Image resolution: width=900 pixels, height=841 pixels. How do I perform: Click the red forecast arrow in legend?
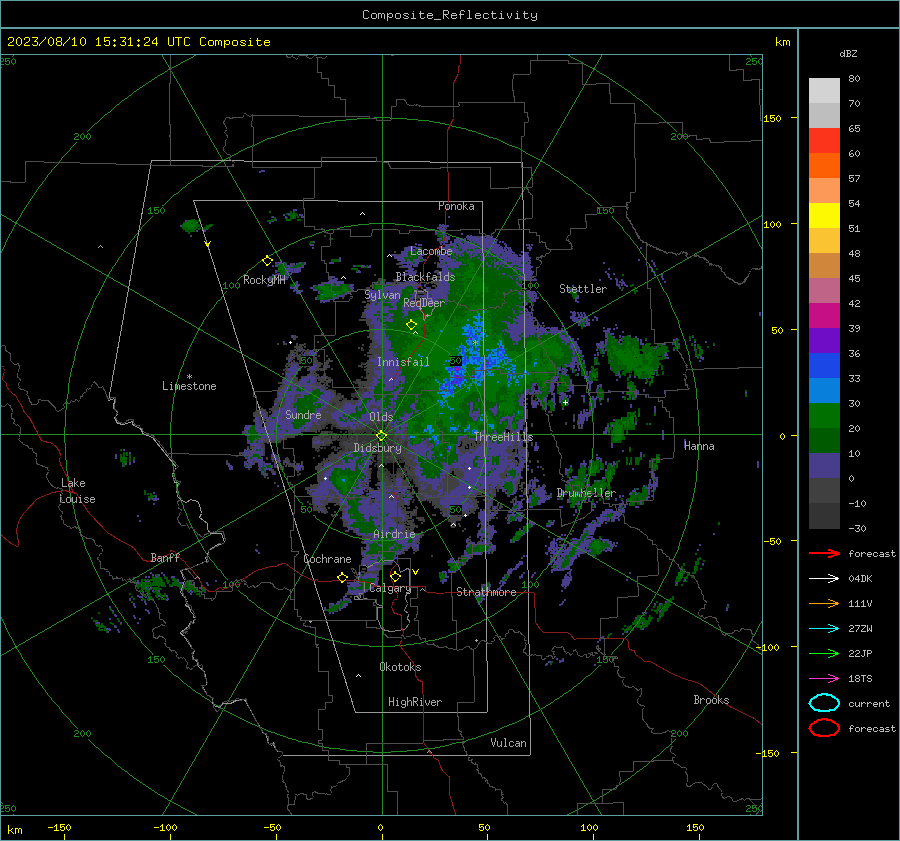click(824, 553)
